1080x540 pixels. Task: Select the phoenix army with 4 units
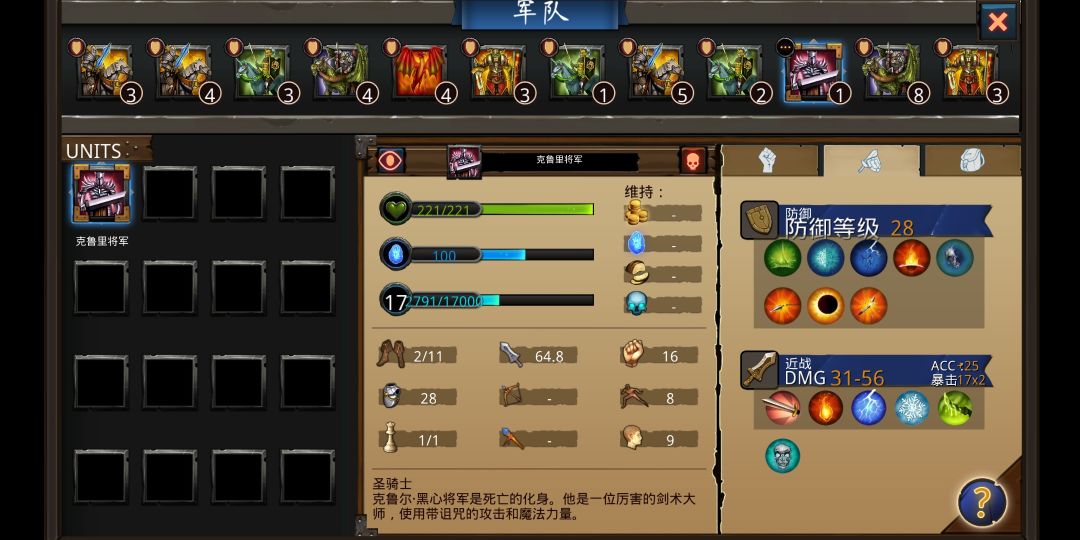coord(420,71)
